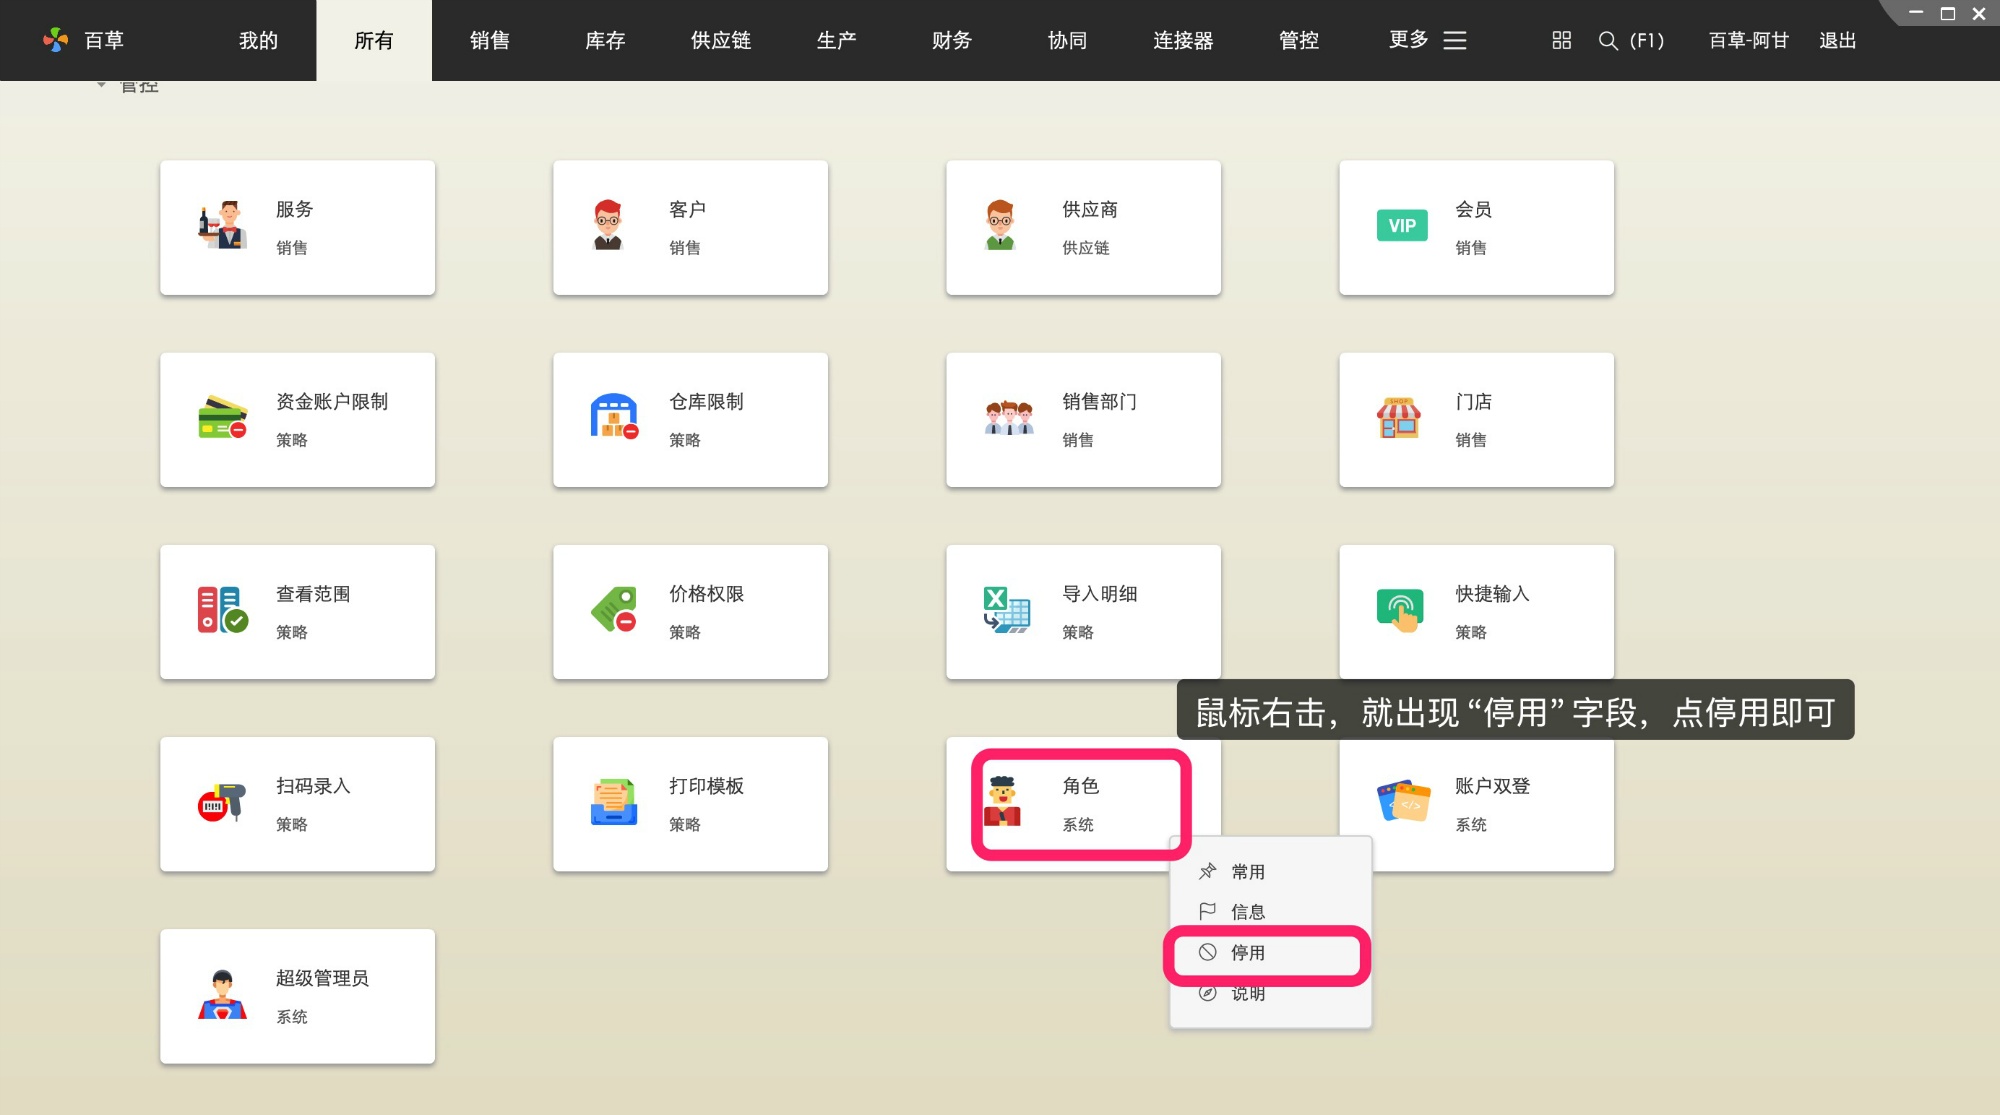Open 销售部门 team icon
Screen dimensions: 2000x1115
click(x=1008, y=418)
